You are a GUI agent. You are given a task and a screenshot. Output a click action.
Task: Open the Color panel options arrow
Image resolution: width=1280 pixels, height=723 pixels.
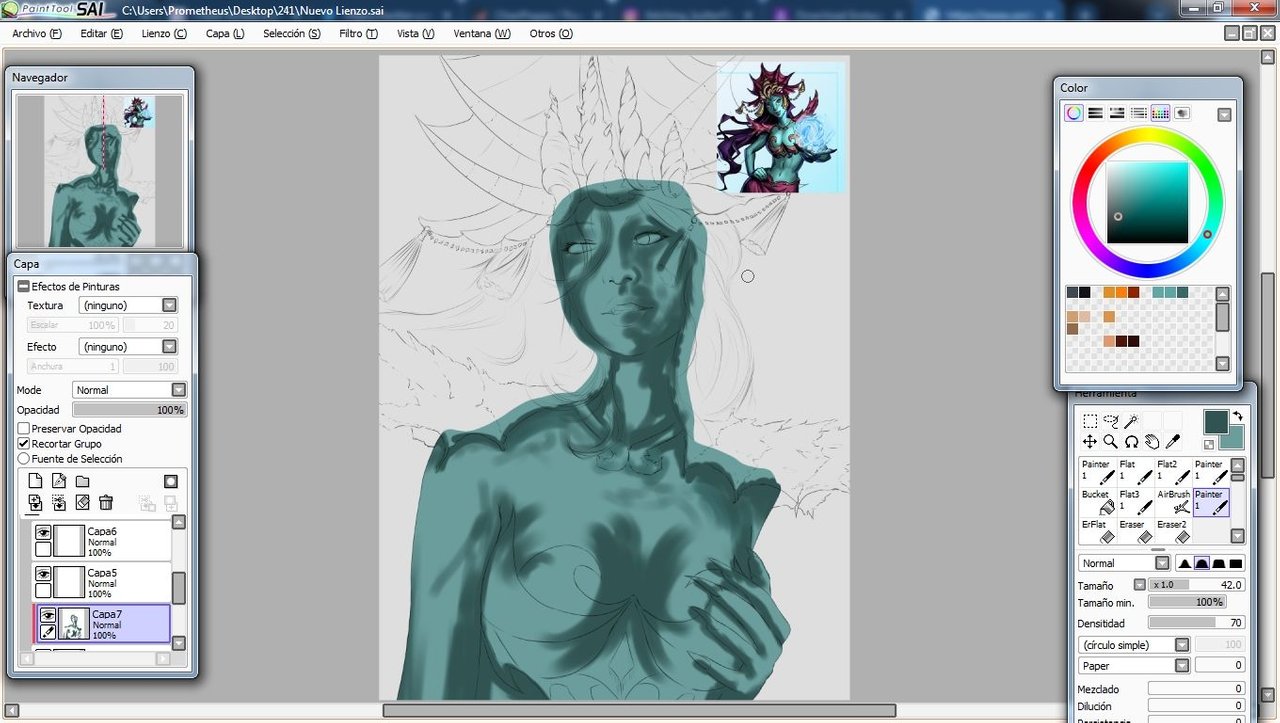[x=1225, y=115]
